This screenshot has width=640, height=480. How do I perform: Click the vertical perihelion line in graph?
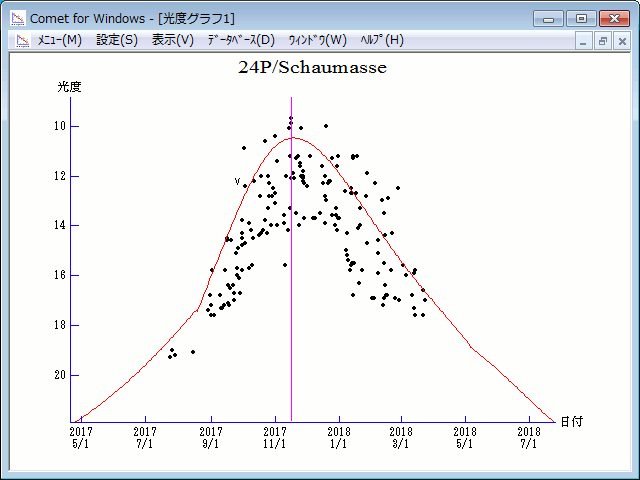click(x=291, y=300)
